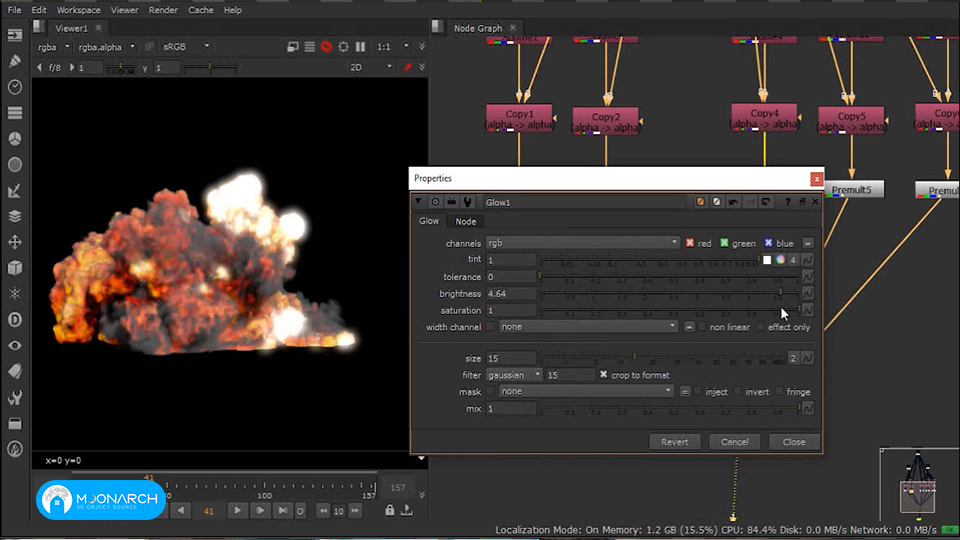Click the Cancel button
Viewport: 960px width, 540px height.
(x=734, y=441)
